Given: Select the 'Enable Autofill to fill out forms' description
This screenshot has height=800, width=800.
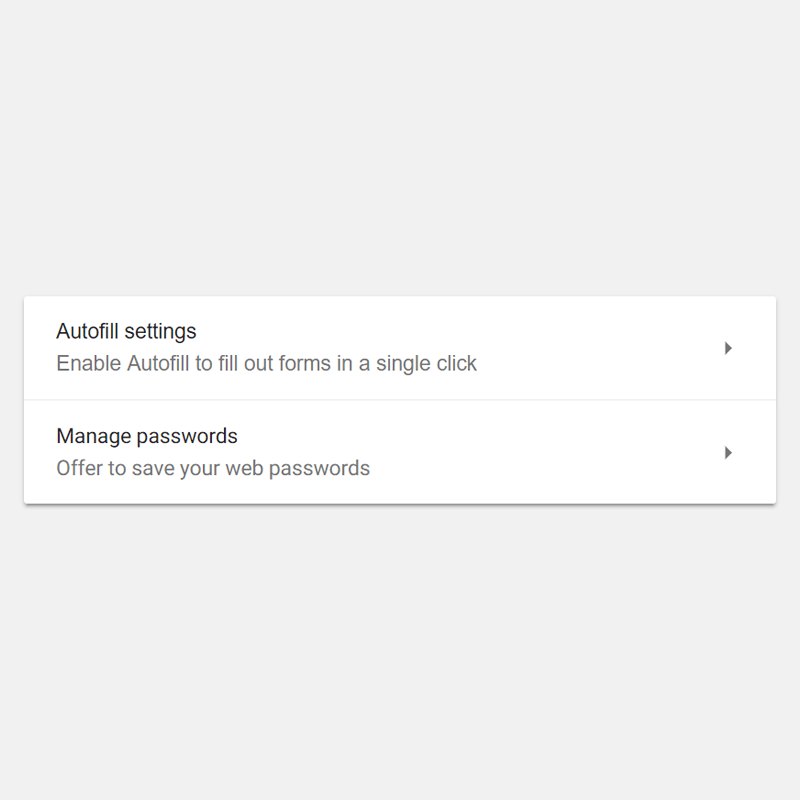Looking at the screenshot, I should pyautogui.click(x=266, y=363).
